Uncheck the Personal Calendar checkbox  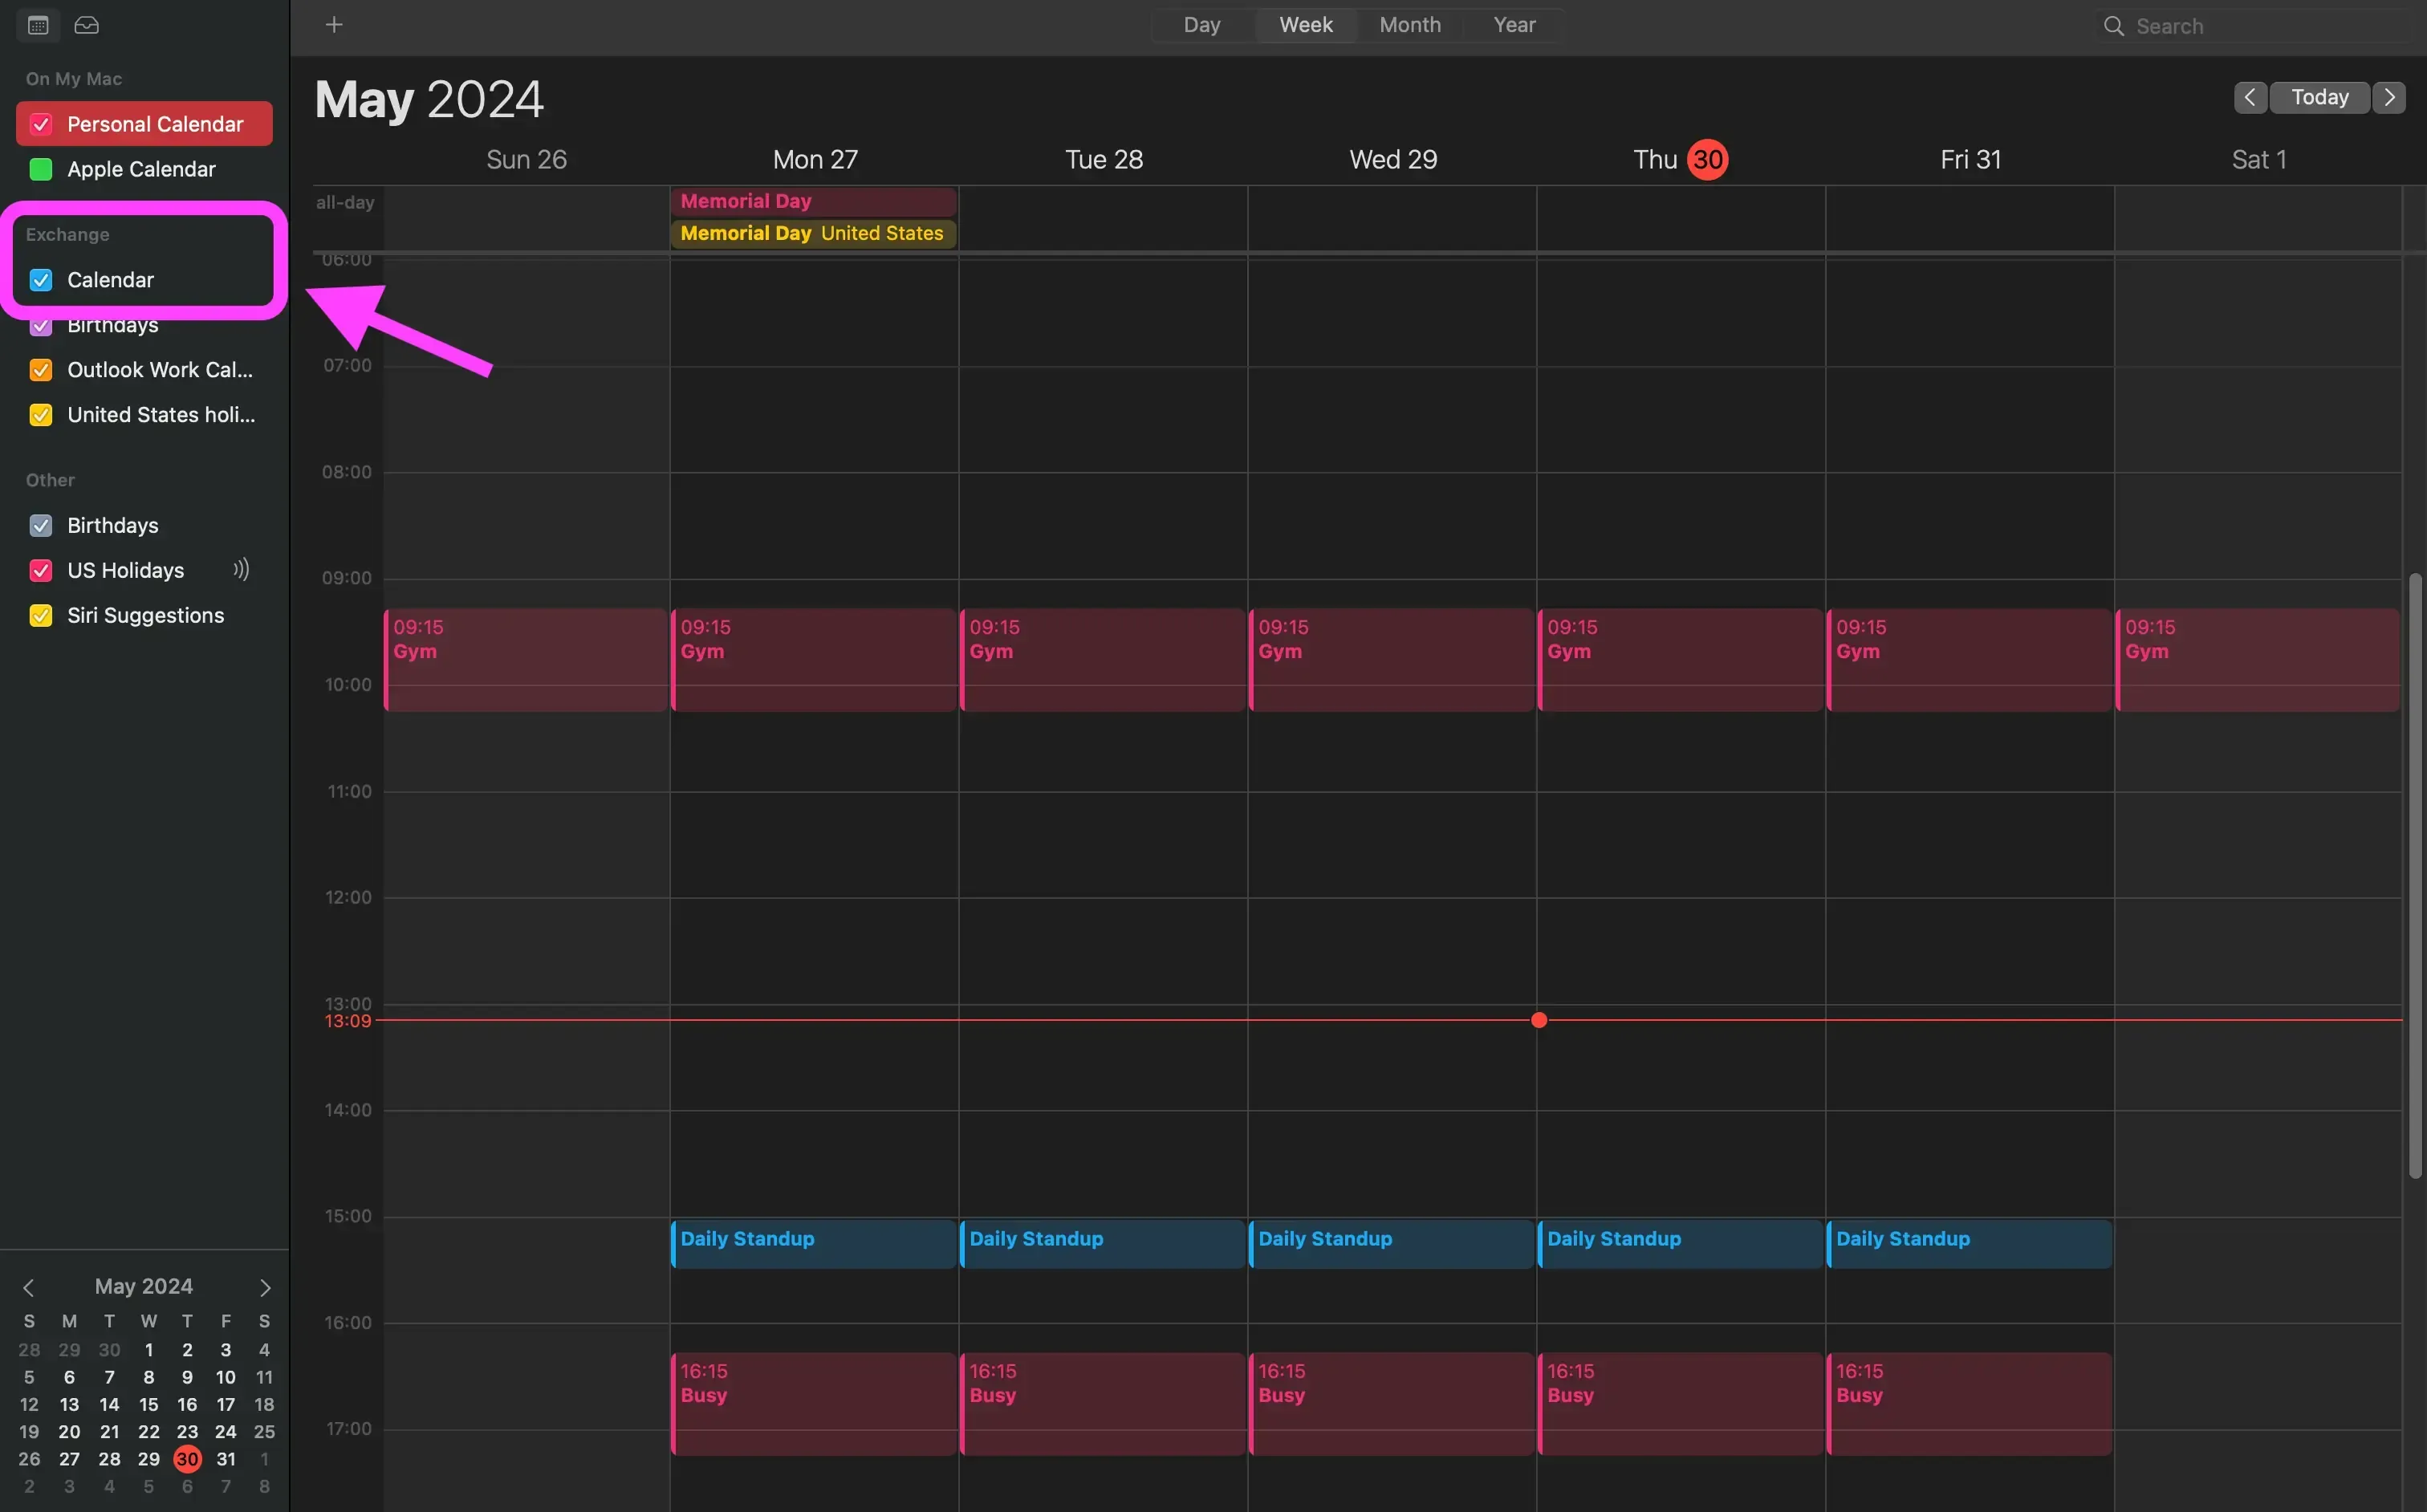(x=41, y=123)
